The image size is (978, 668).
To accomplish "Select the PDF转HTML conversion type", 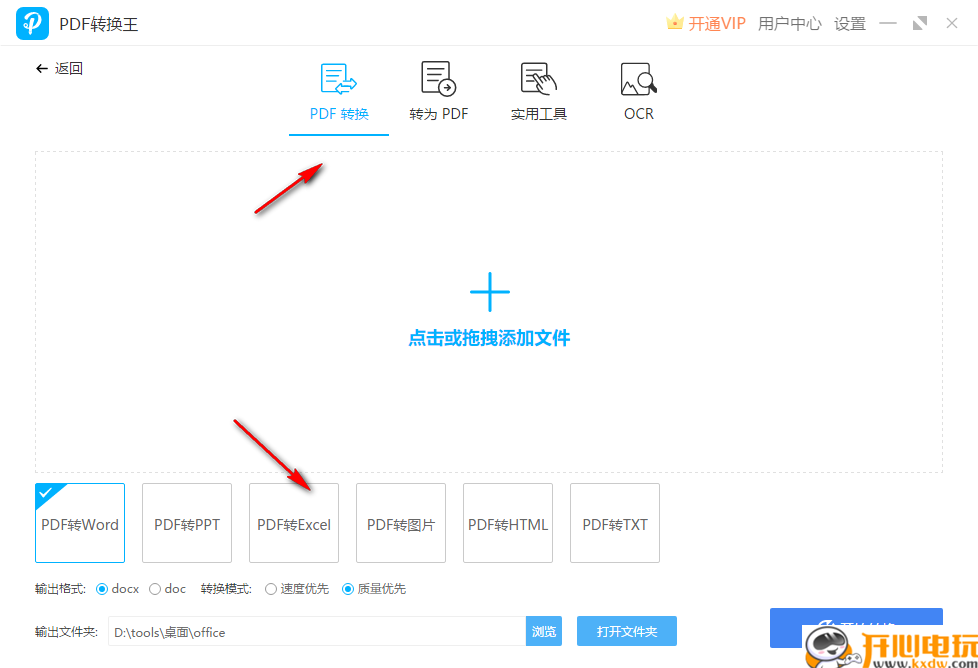I will click(507, 523).
